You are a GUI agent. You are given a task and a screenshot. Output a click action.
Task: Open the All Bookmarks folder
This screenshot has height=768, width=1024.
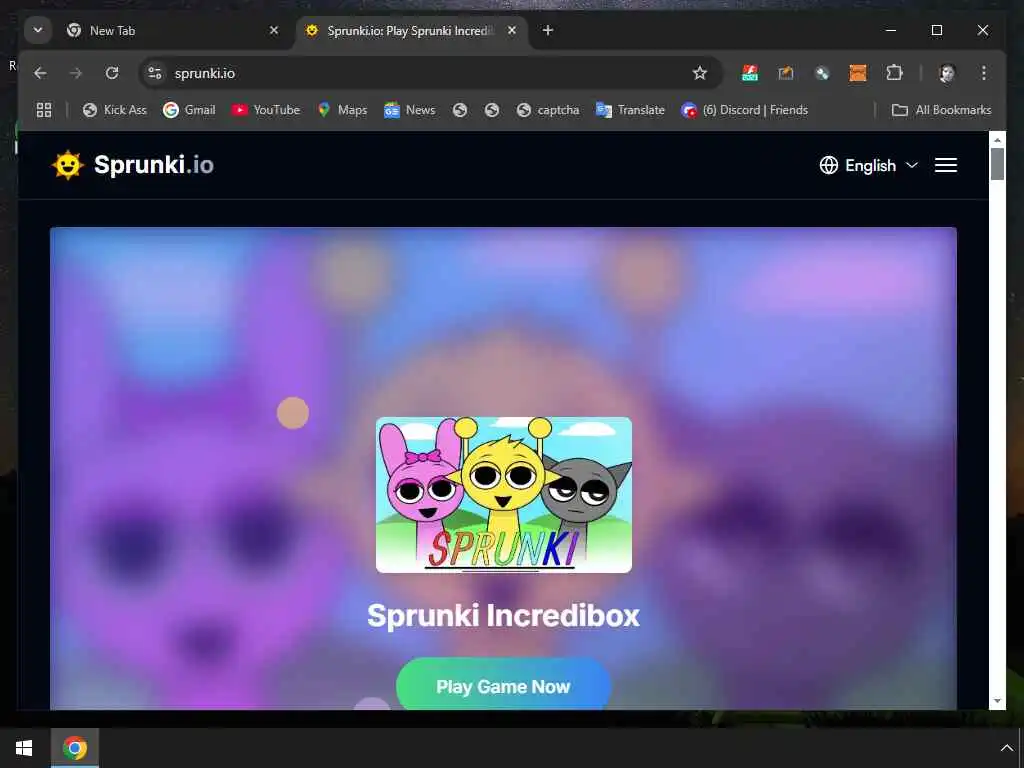942,110
